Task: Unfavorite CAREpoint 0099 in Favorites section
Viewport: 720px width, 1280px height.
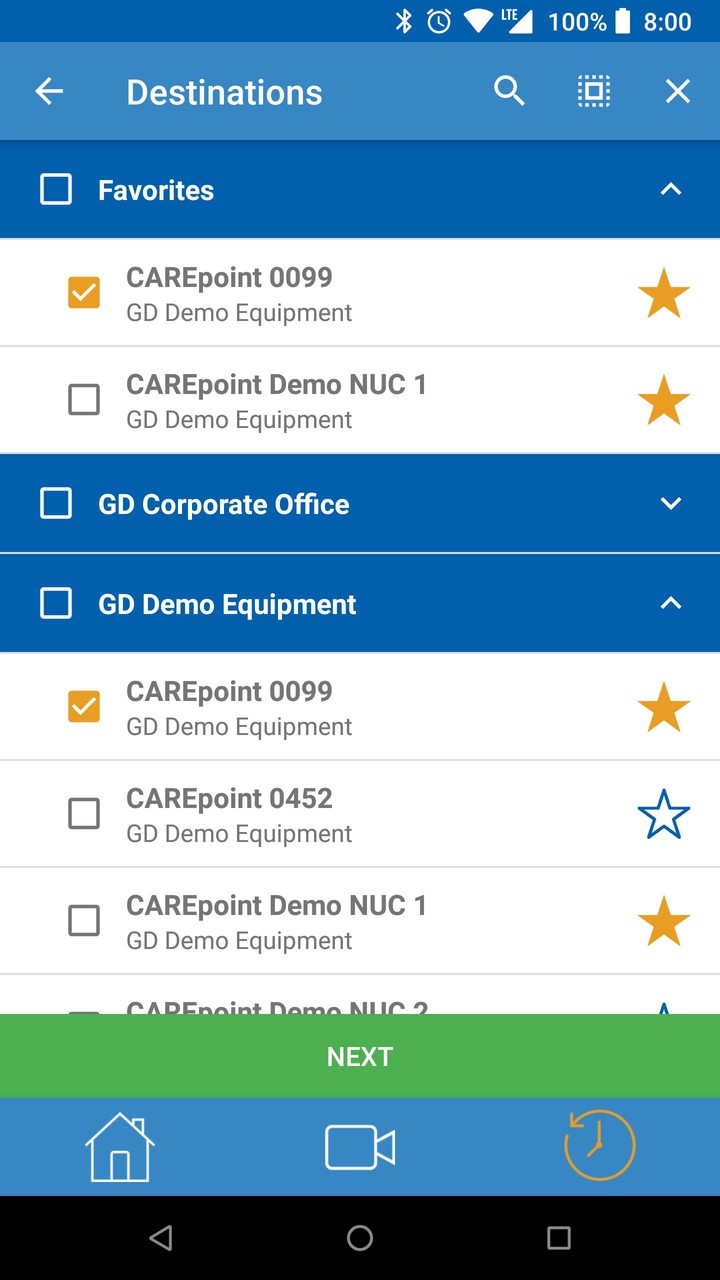Action: [x=664, y=294]
